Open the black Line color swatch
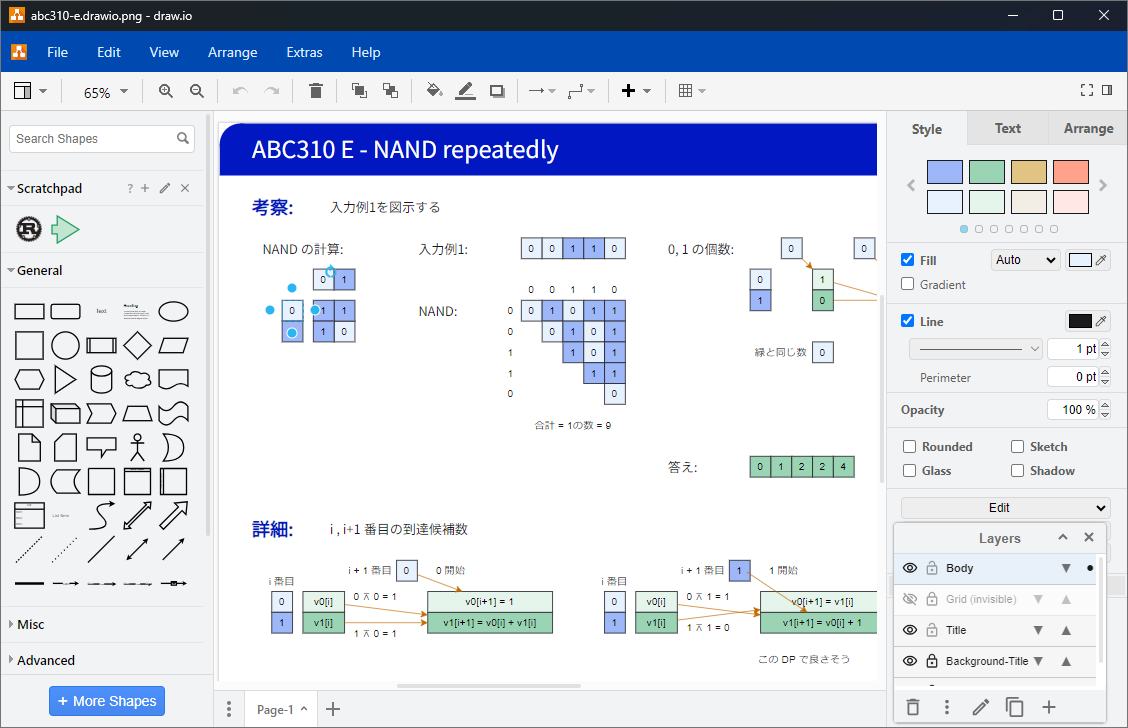 (x=1080, y=321)
